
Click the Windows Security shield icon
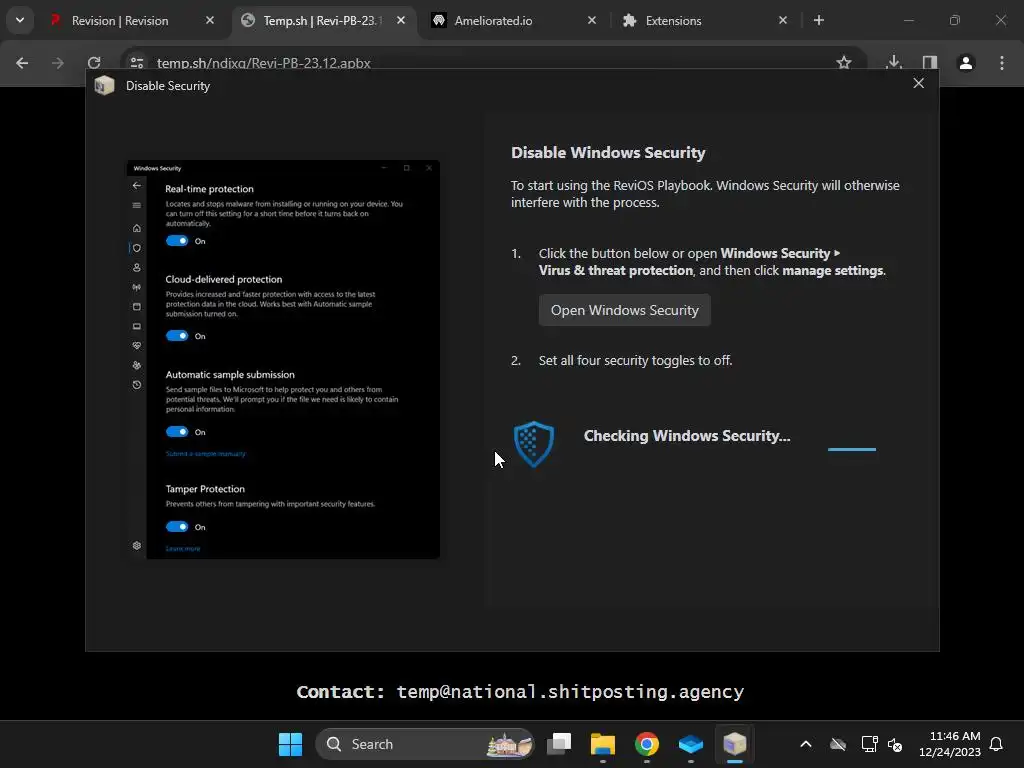[x=534, y=444]
